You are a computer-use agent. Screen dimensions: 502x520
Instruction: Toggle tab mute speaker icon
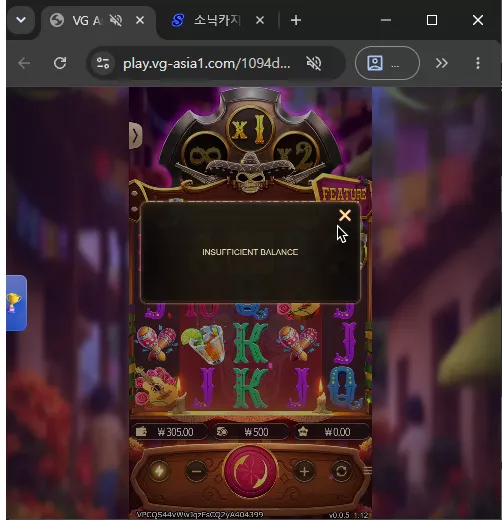click(116, 21)
